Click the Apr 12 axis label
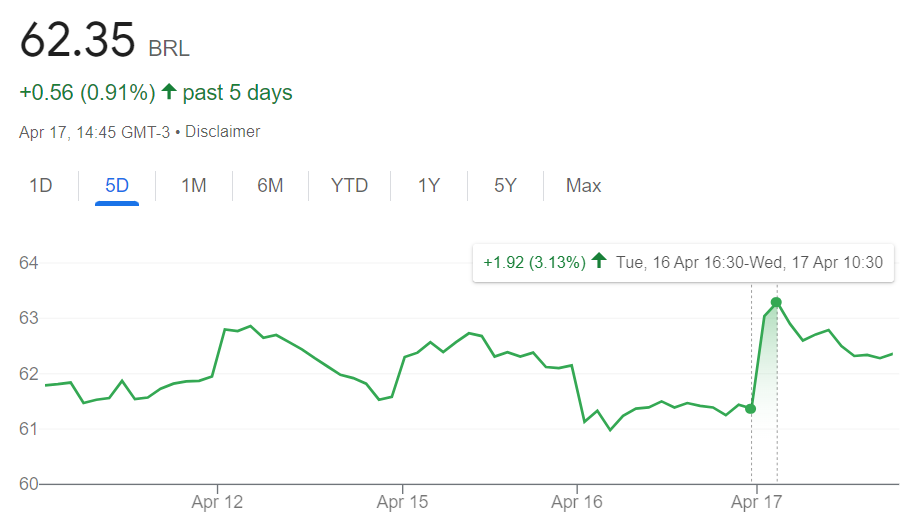 tap(217, 502)
